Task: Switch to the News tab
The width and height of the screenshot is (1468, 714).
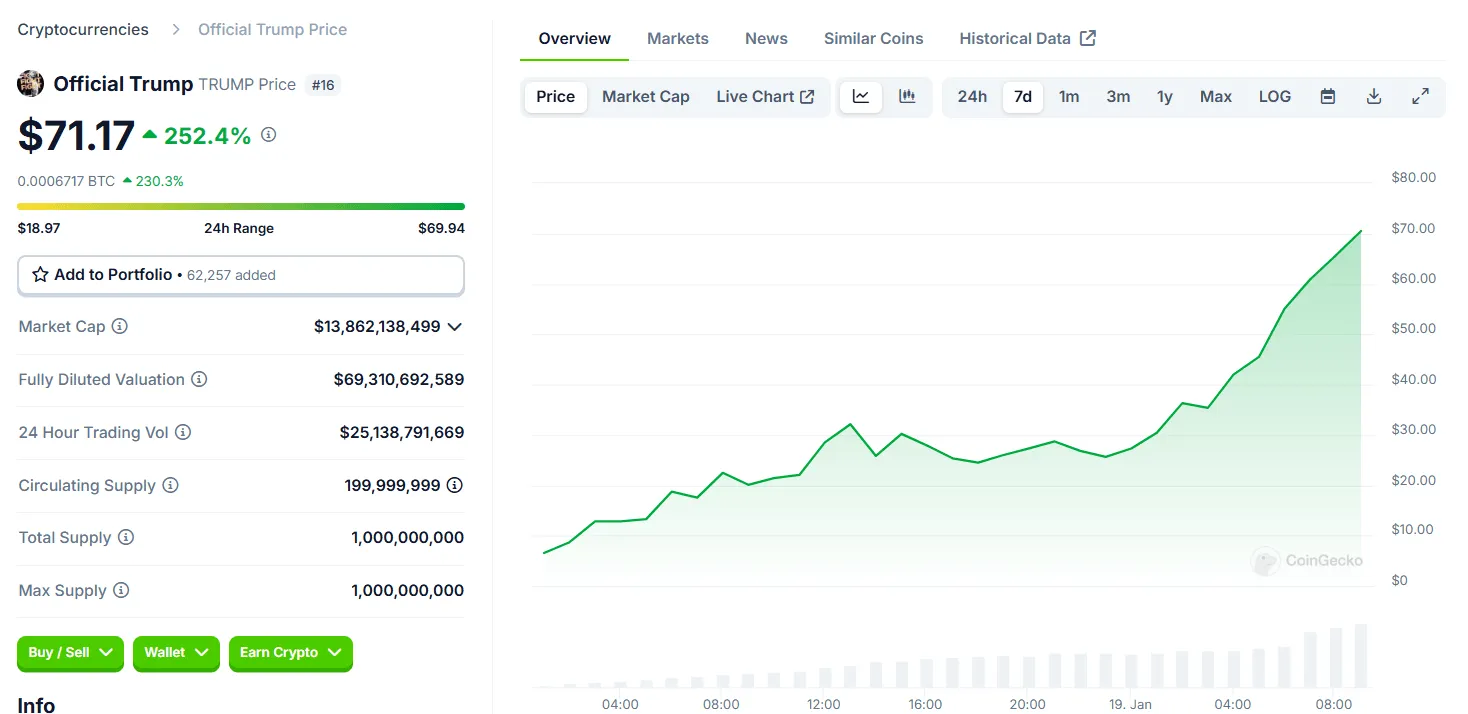Action: pos(766,39)
